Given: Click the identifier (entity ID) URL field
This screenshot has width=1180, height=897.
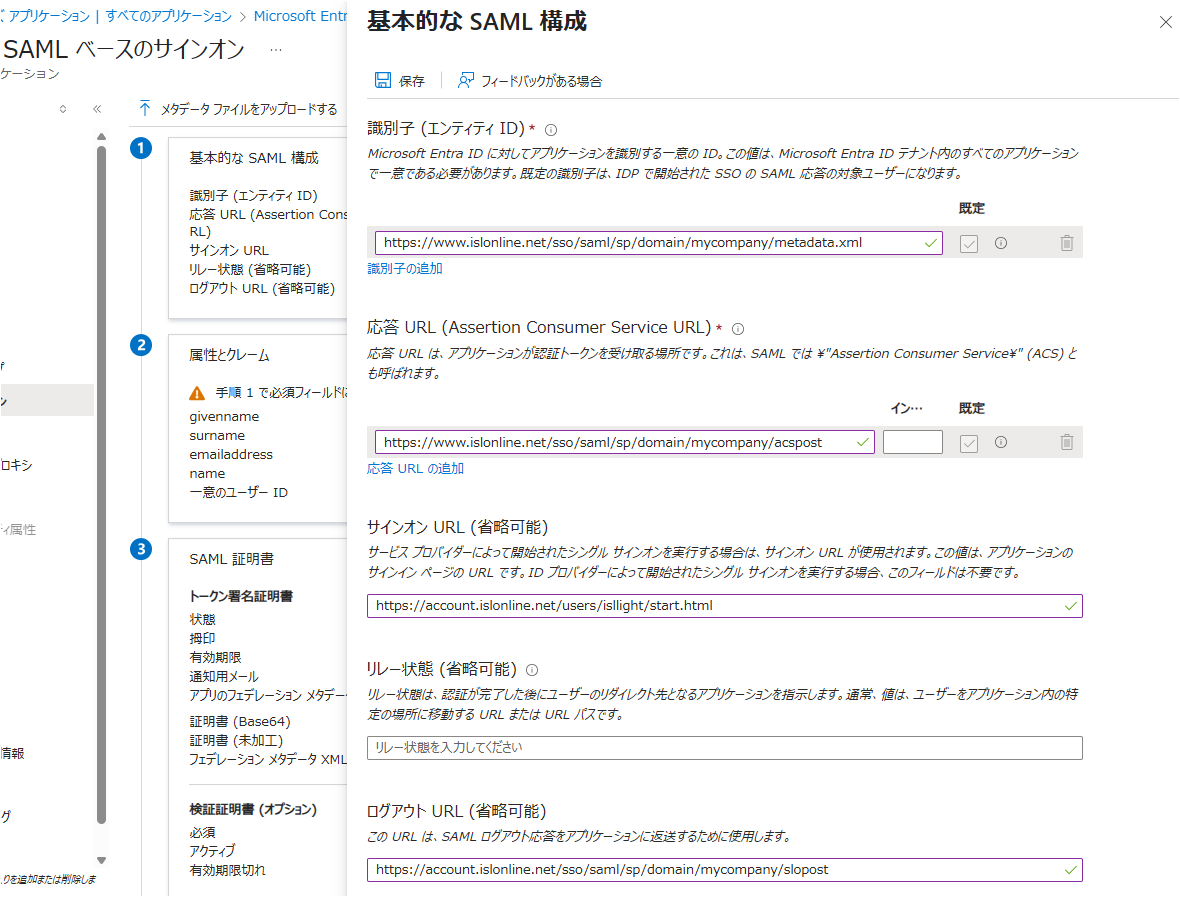Looking at the screenshot, I should point(658,243).
